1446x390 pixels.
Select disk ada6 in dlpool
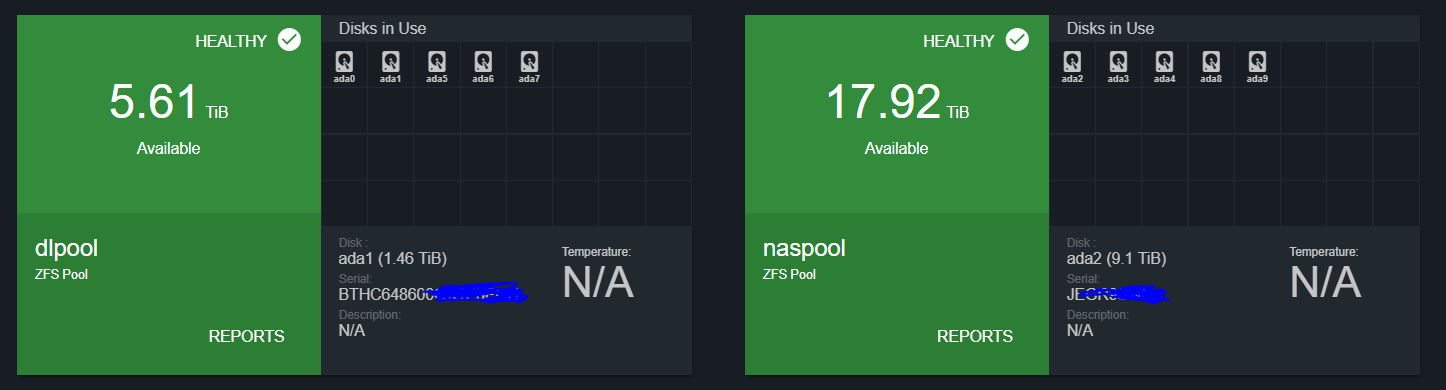point(483,66)
